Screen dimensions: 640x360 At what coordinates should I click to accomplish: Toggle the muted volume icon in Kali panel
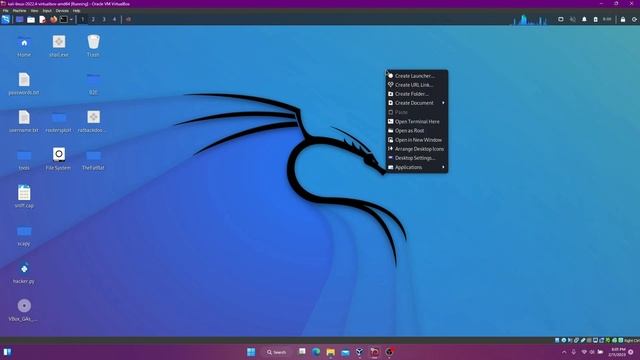pos(573,19)
